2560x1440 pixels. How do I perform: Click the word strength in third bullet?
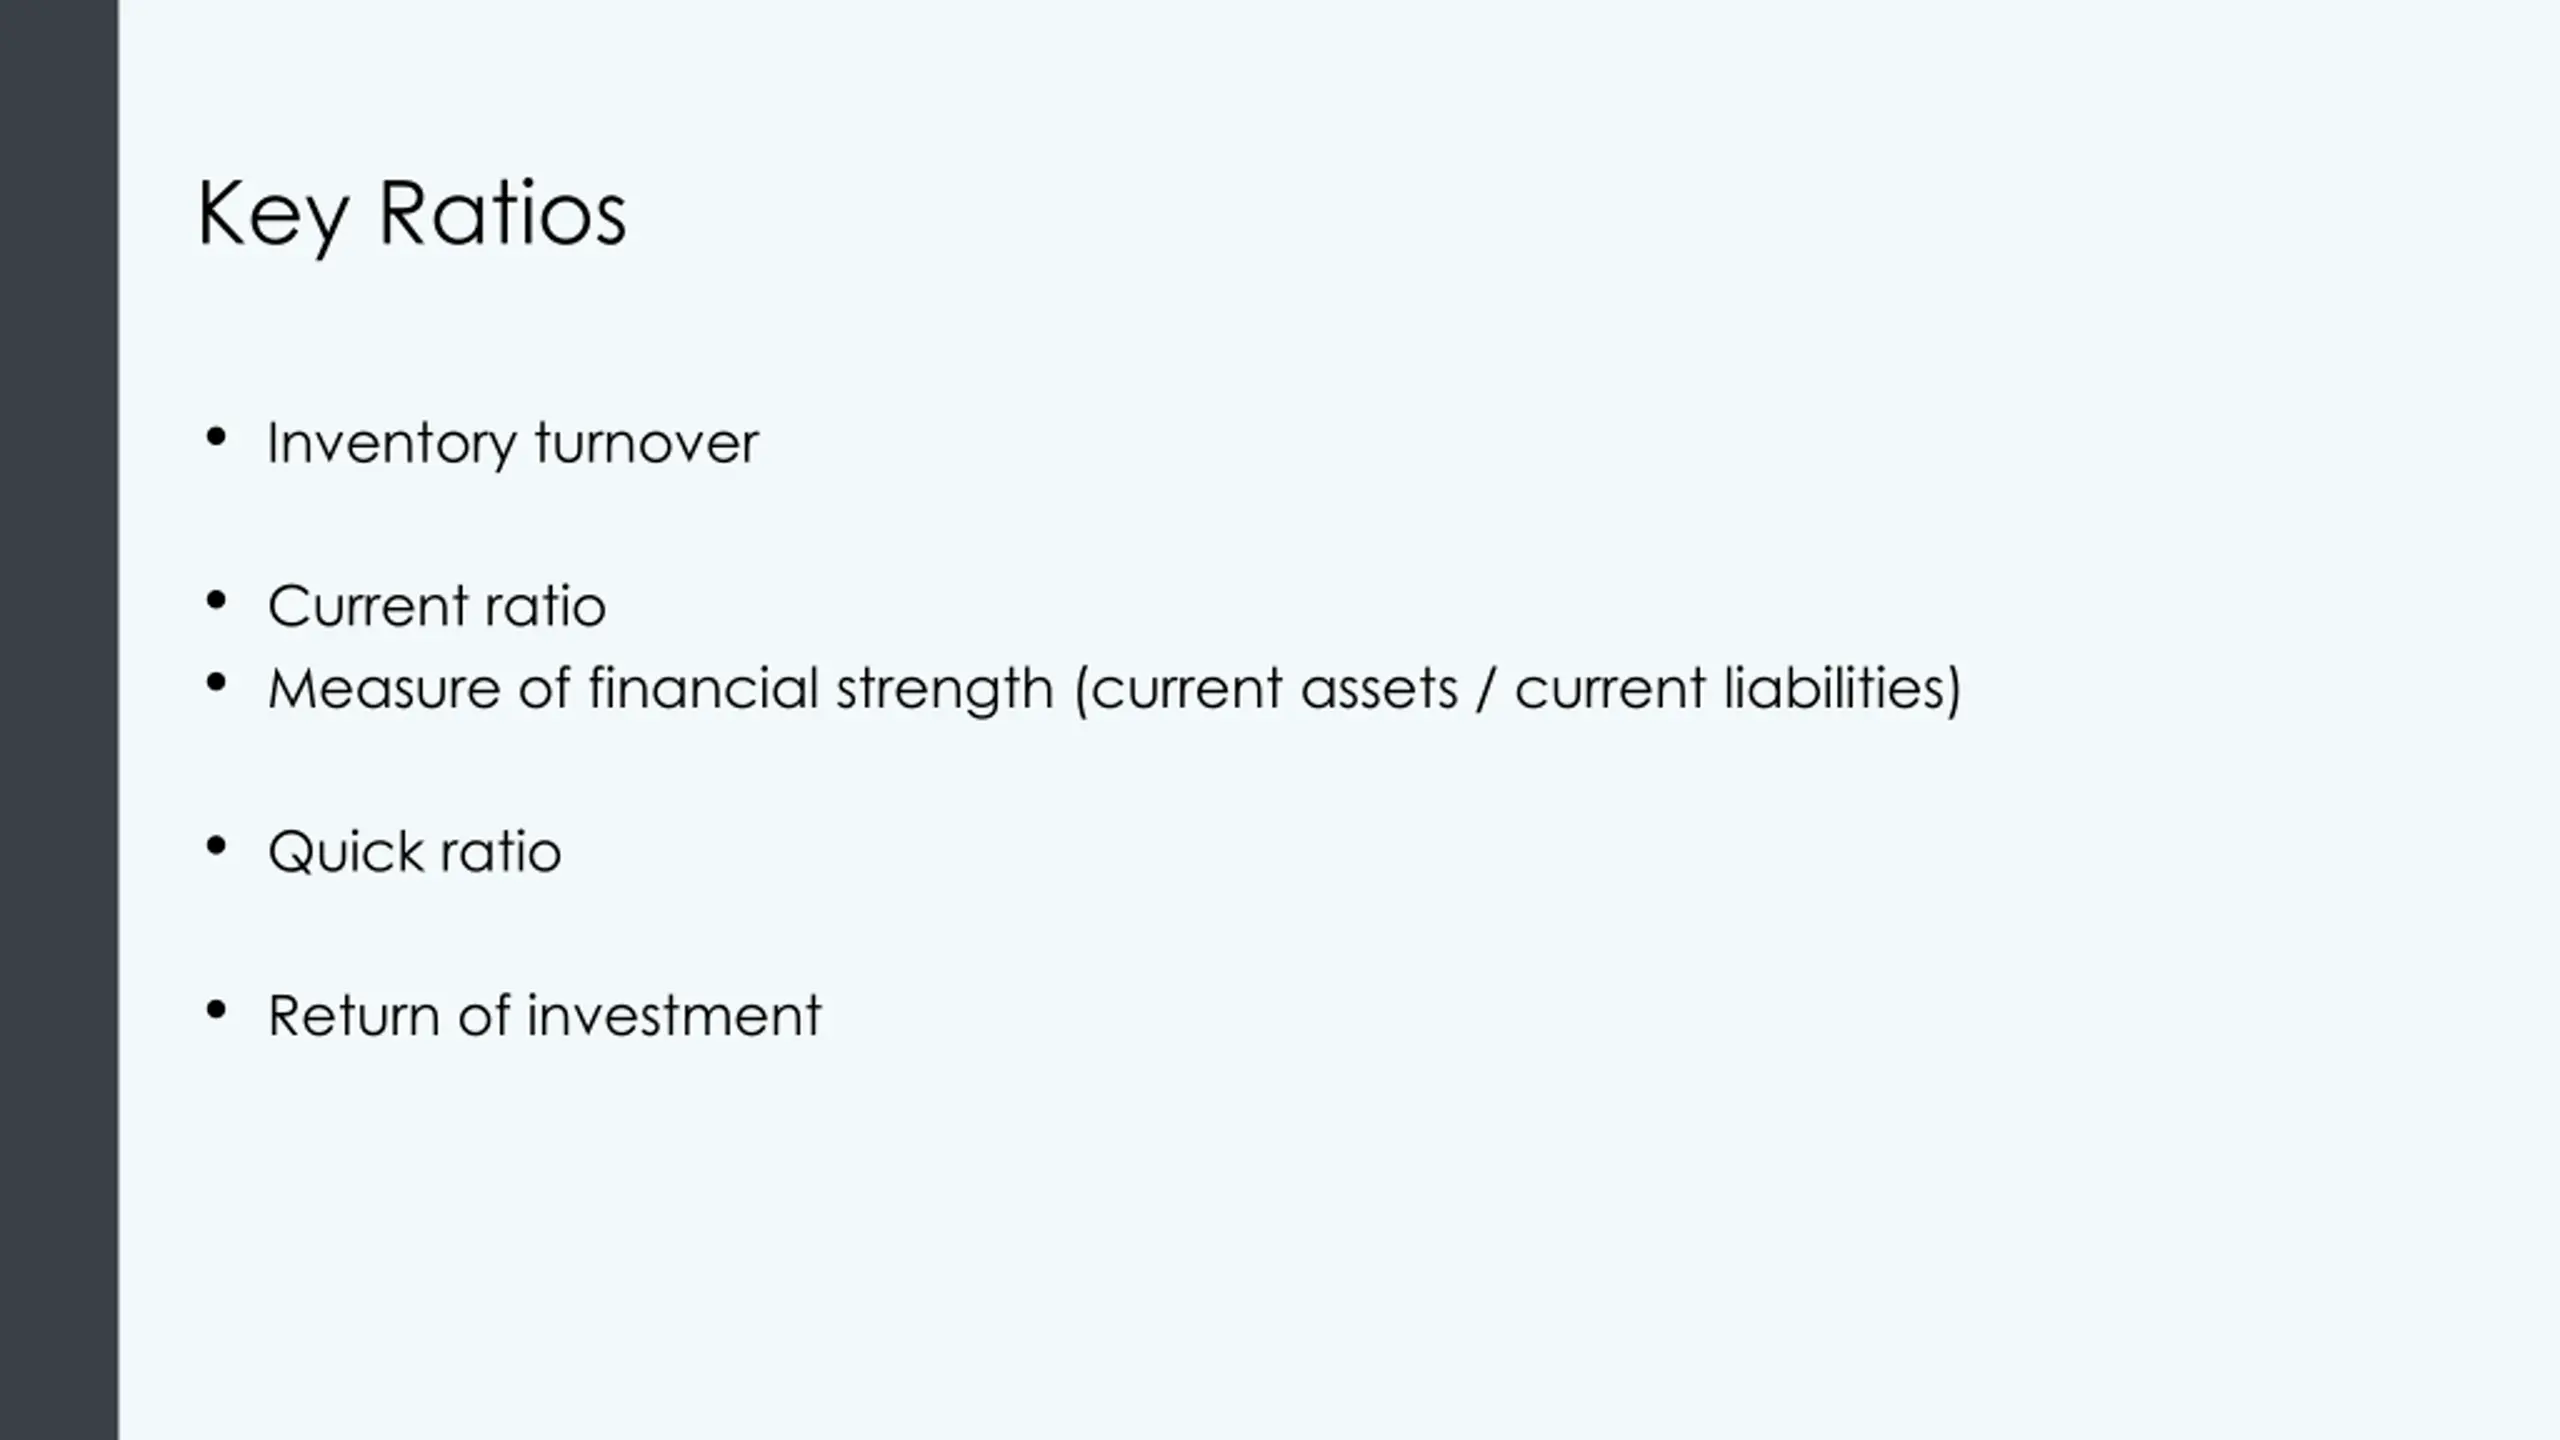[x=944, y=691]
